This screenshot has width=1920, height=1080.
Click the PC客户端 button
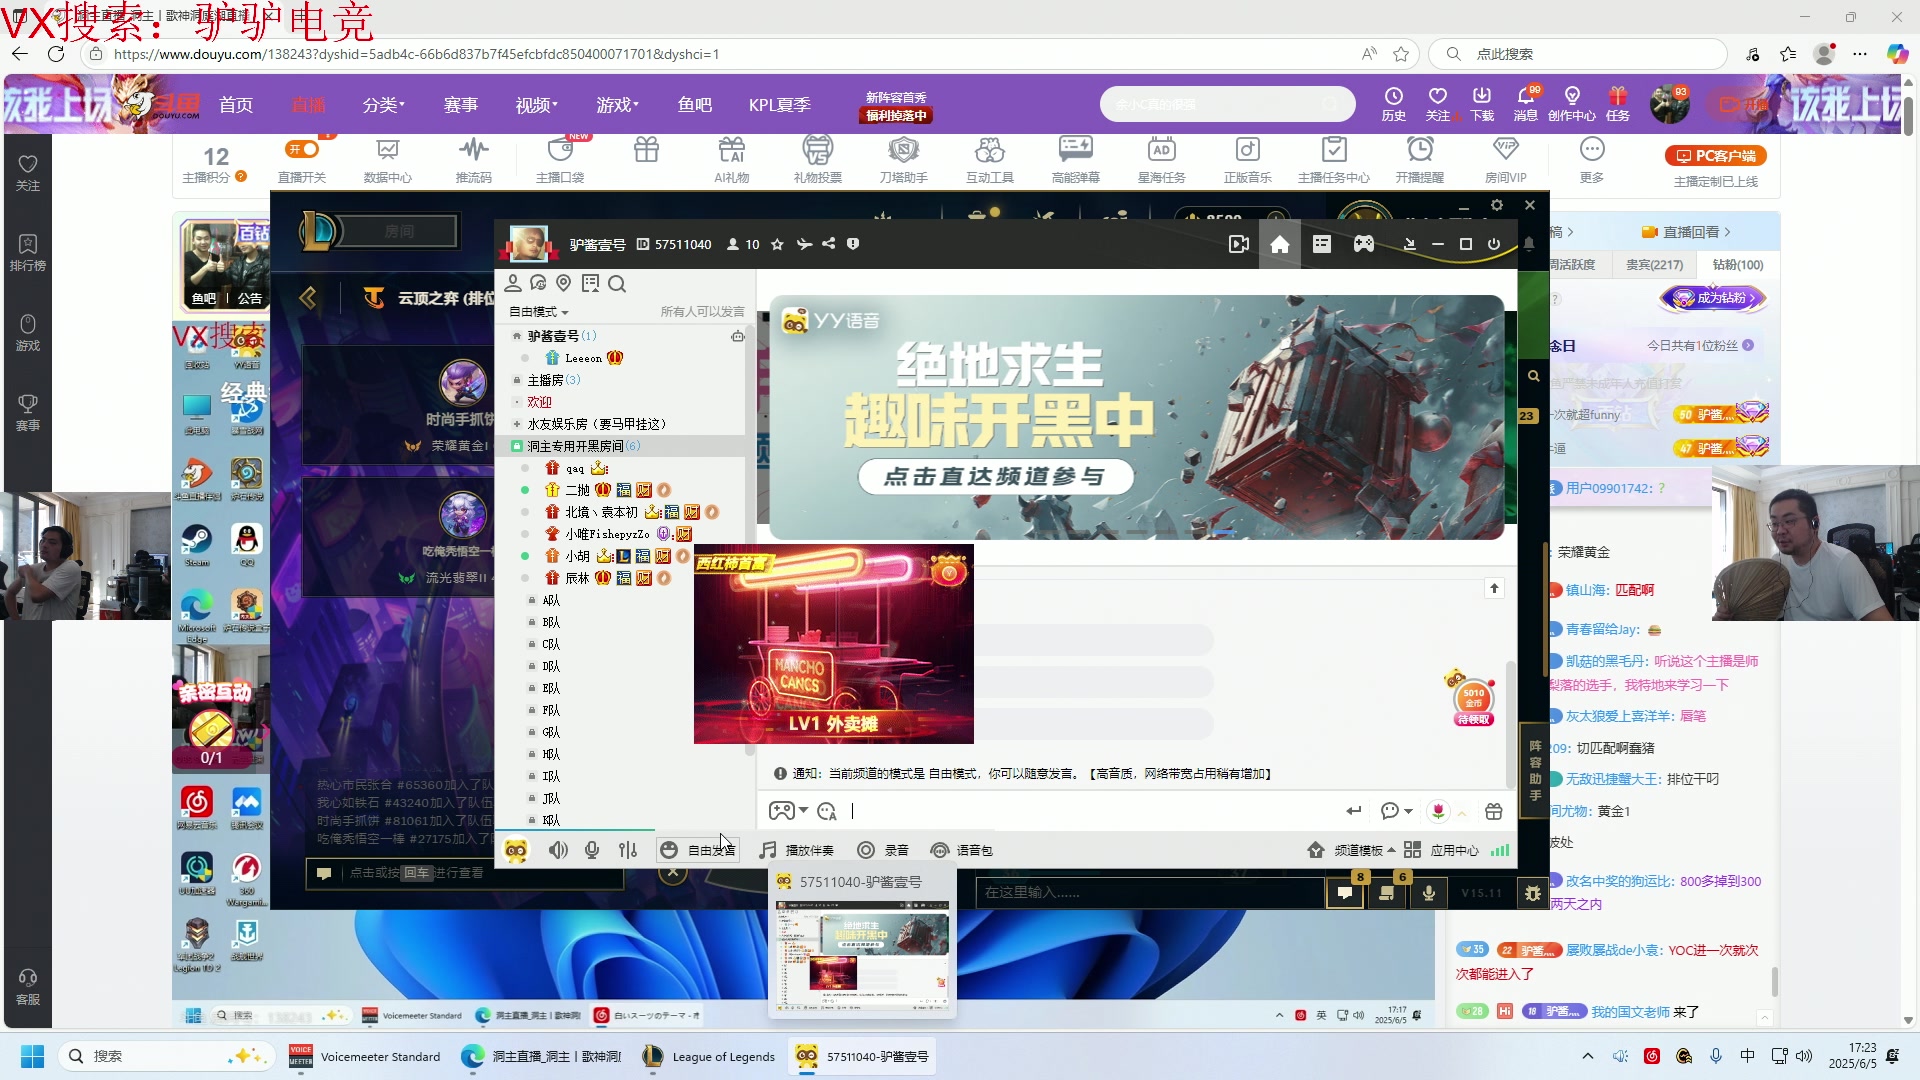pos(1715,156)
